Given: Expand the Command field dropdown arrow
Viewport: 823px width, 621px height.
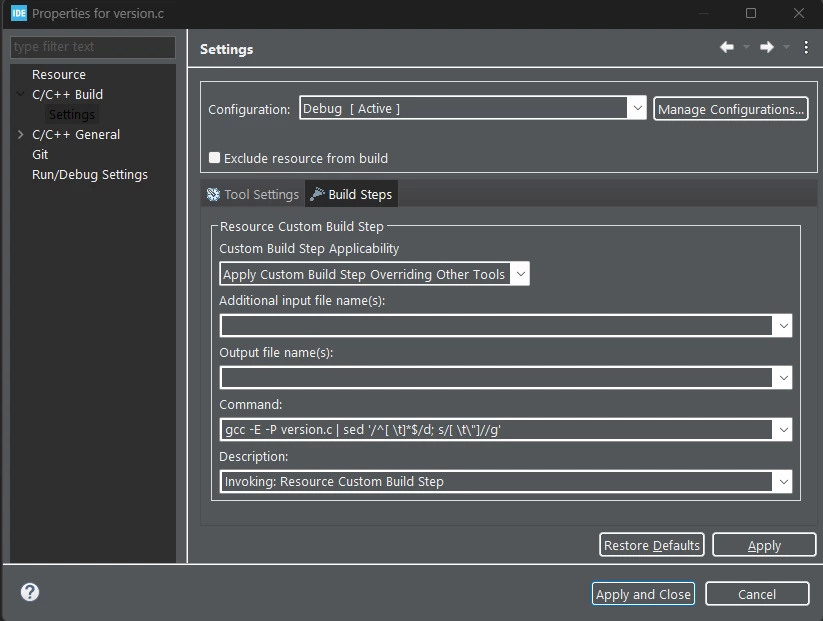Looking at the screenshot, I should click(x=783, y=430).
